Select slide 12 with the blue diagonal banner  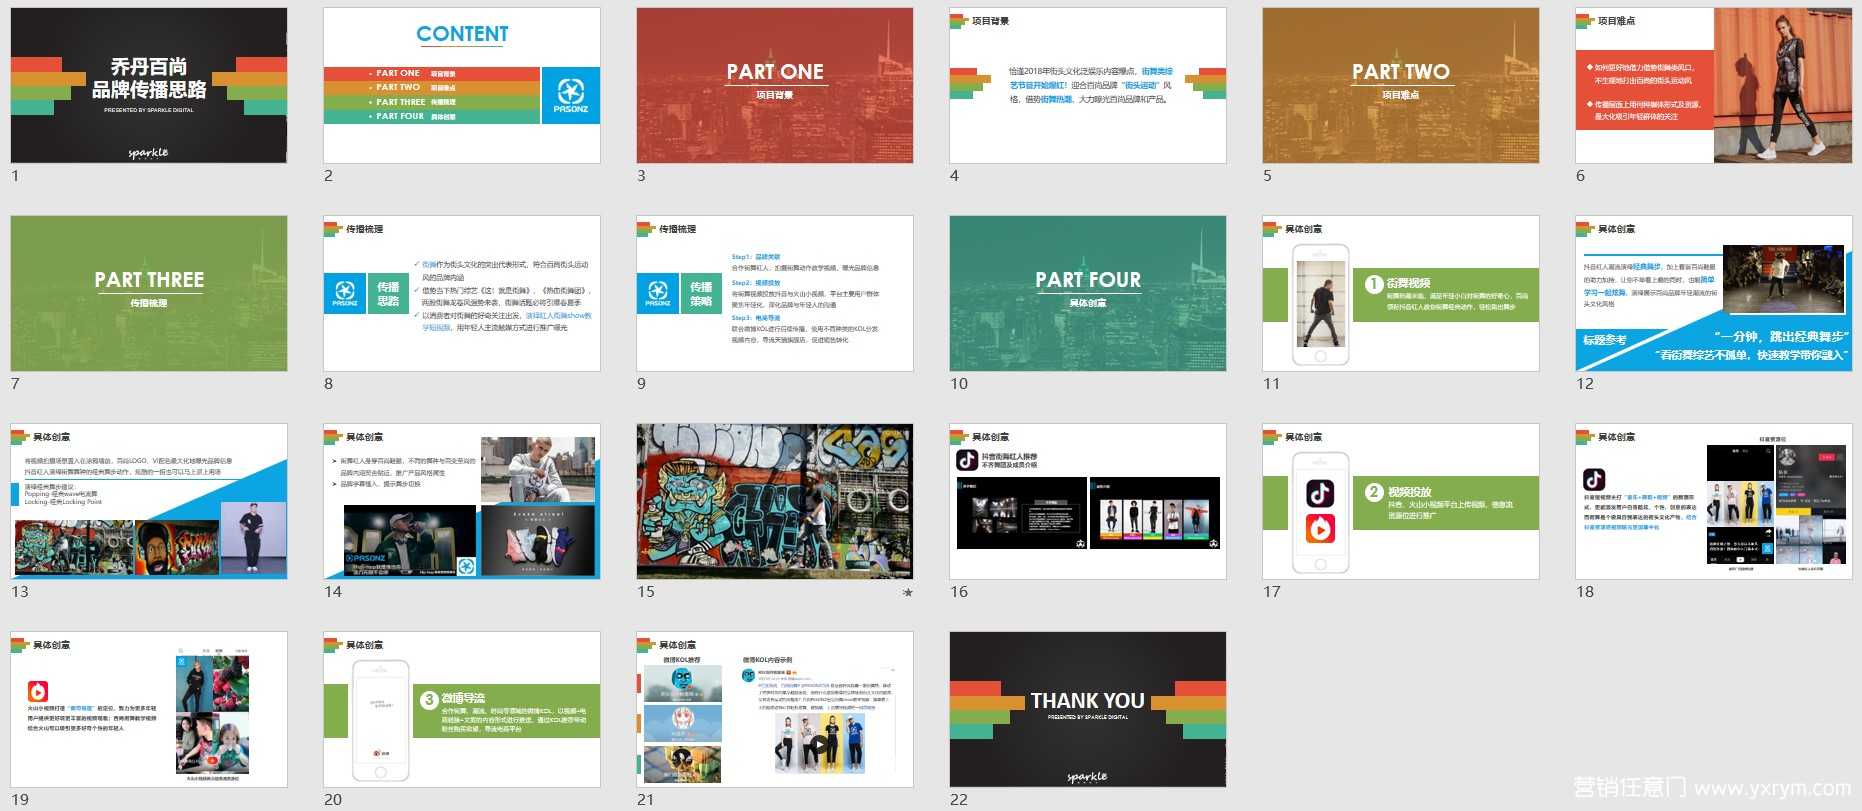click(1714, 294)
